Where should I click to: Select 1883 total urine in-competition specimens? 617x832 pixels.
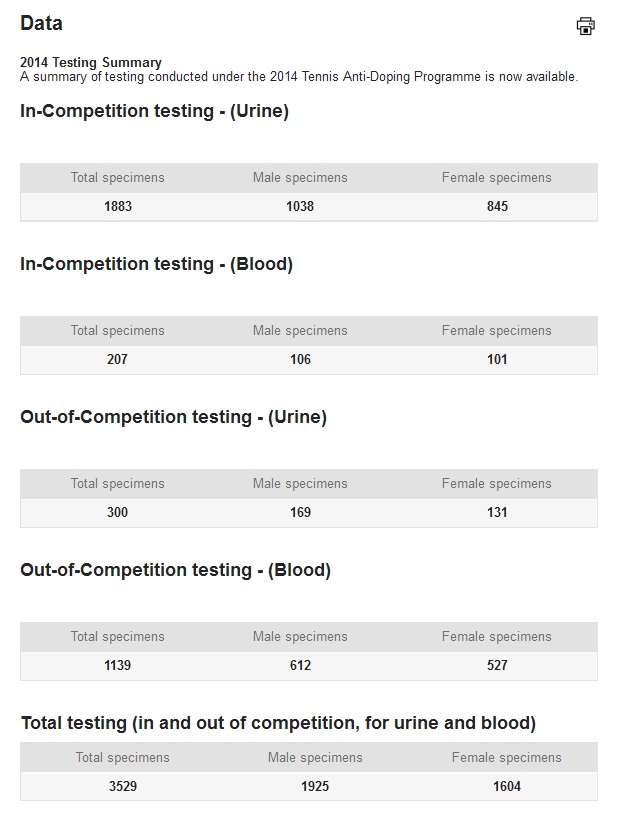coord(118,206)
